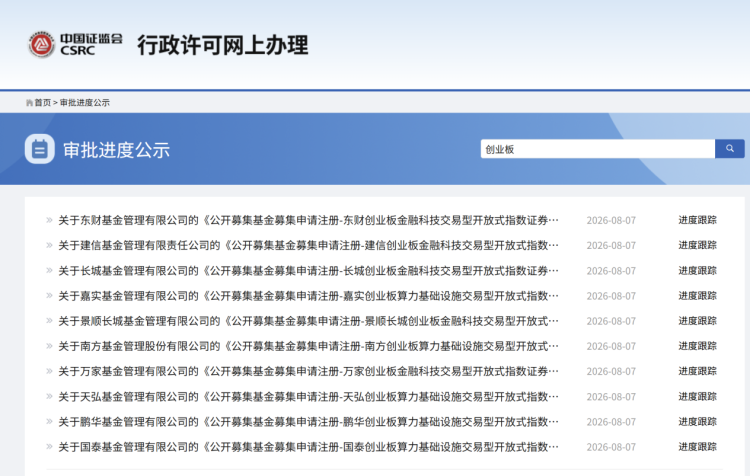
Task: Open the 建信基金管理有限责任公司 application entry
Action: coord(308,245)
